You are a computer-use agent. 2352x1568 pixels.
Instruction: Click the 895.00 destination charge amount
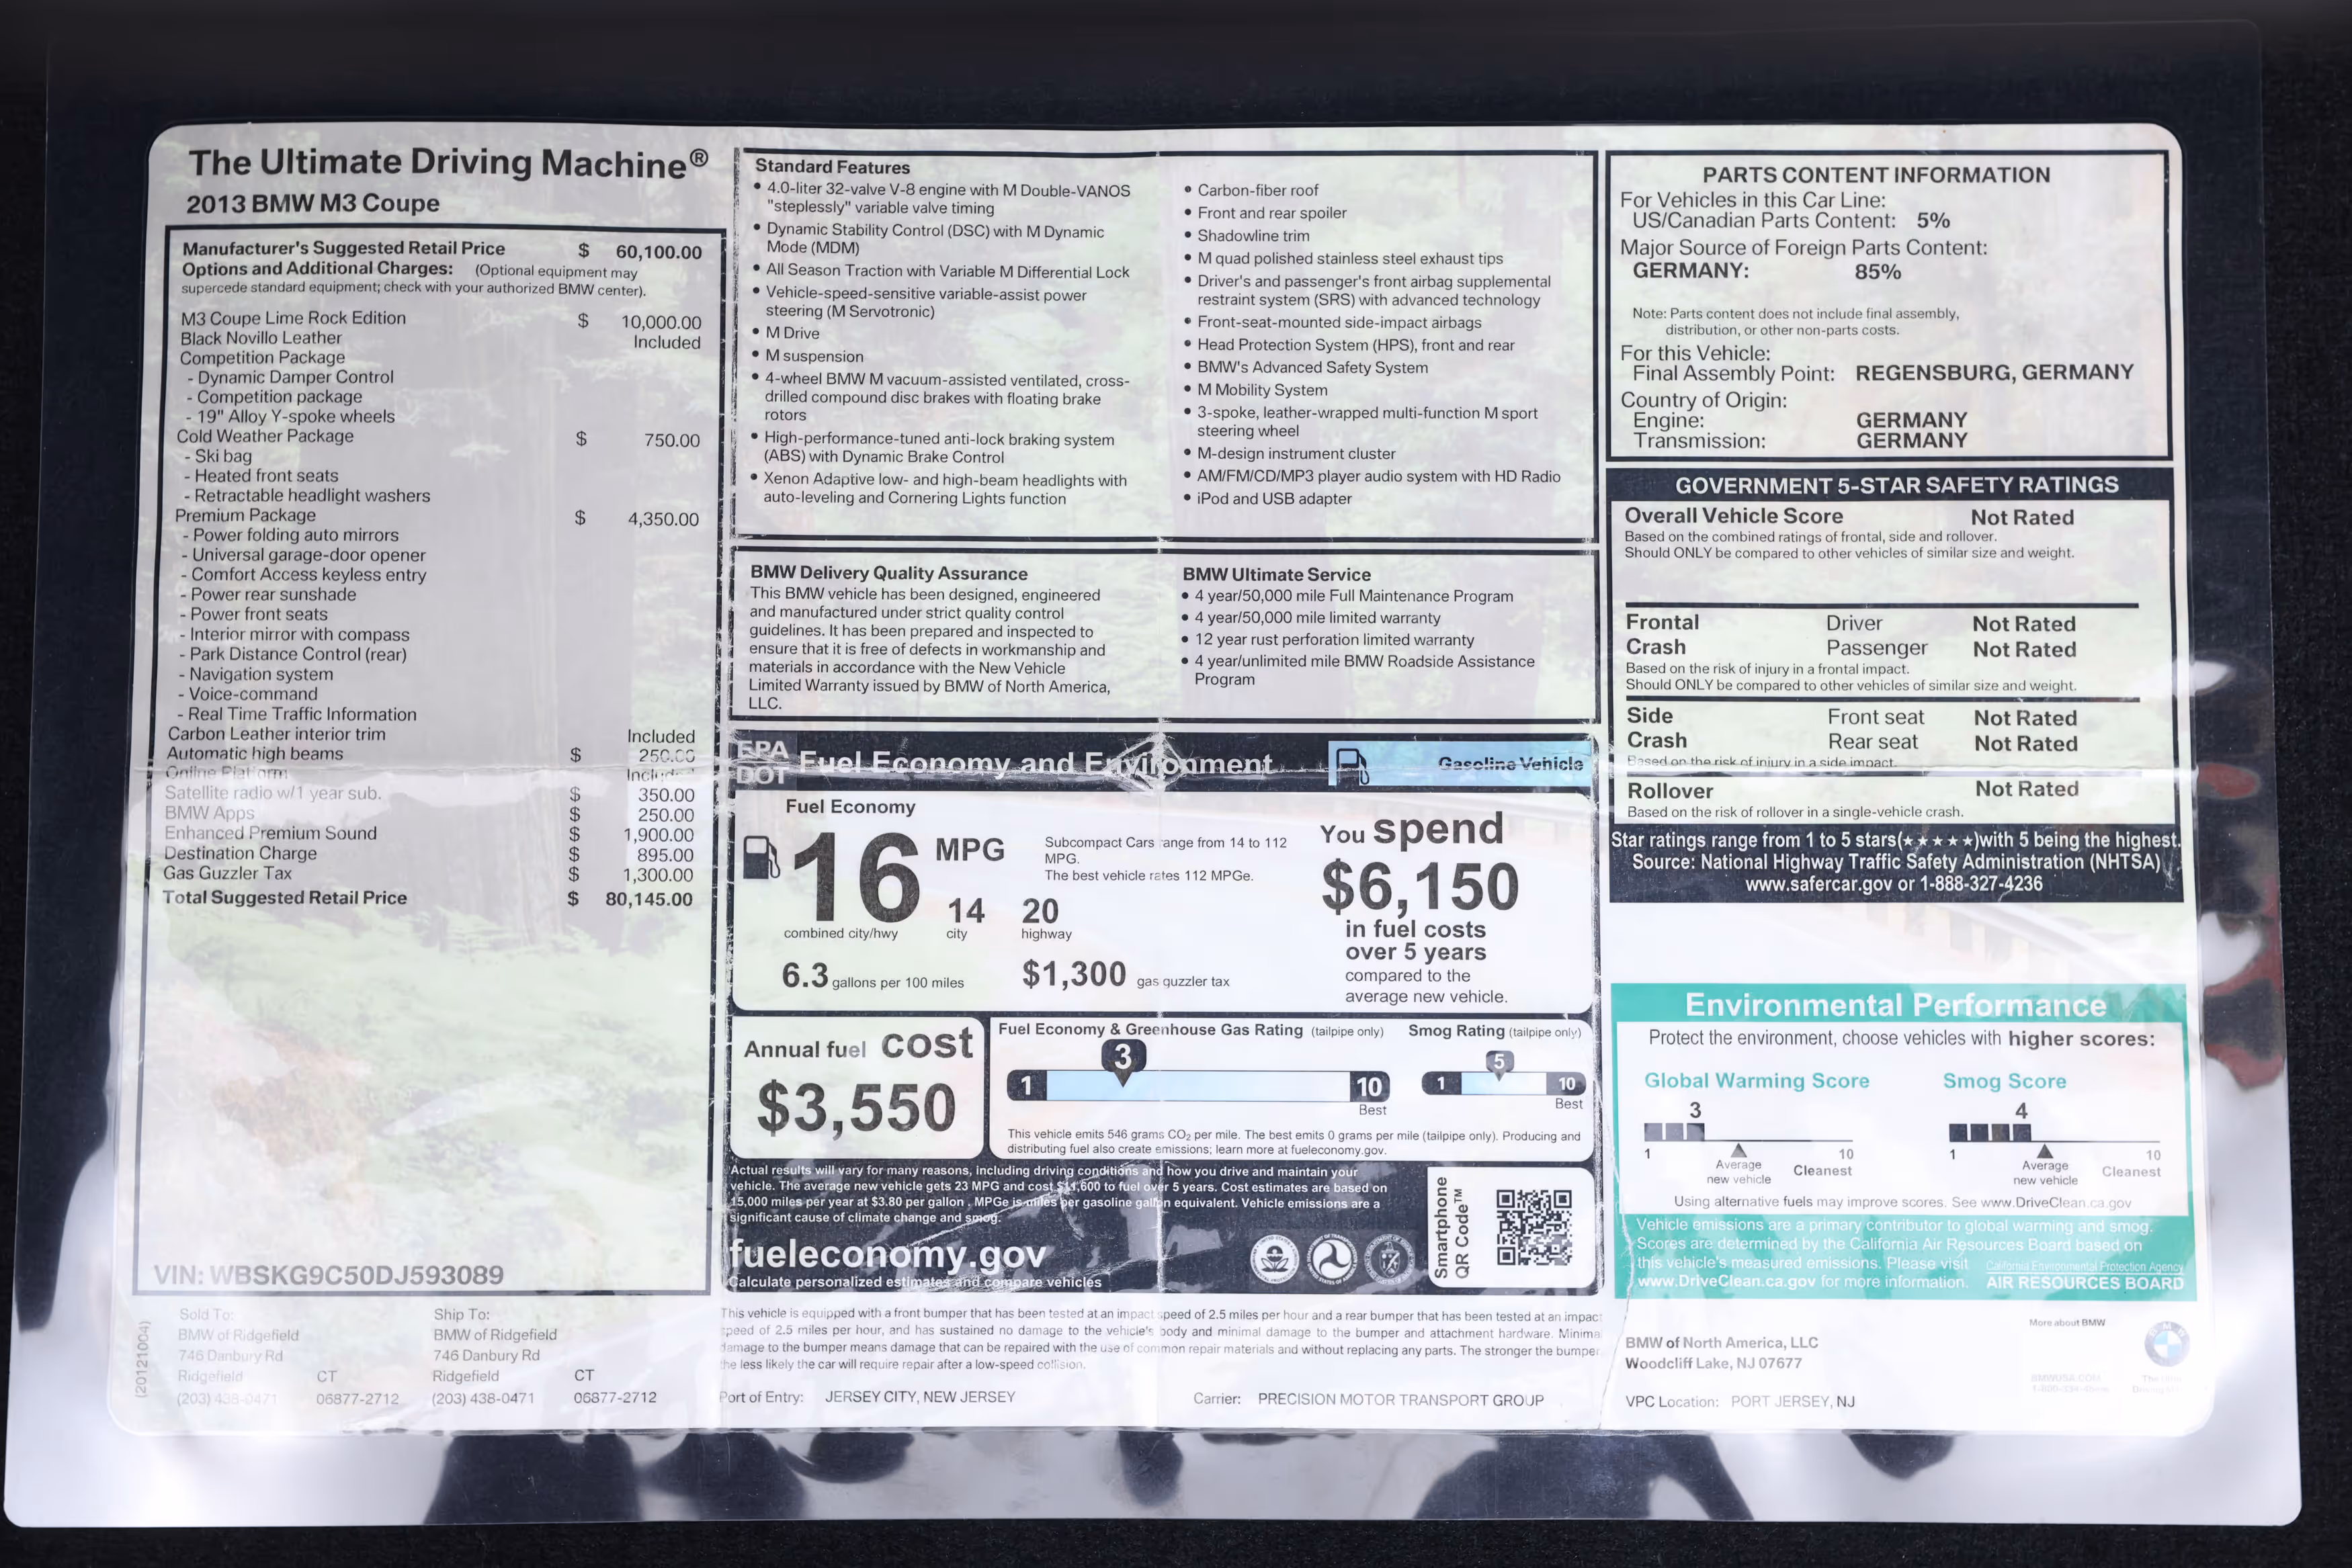click(665, 855)
